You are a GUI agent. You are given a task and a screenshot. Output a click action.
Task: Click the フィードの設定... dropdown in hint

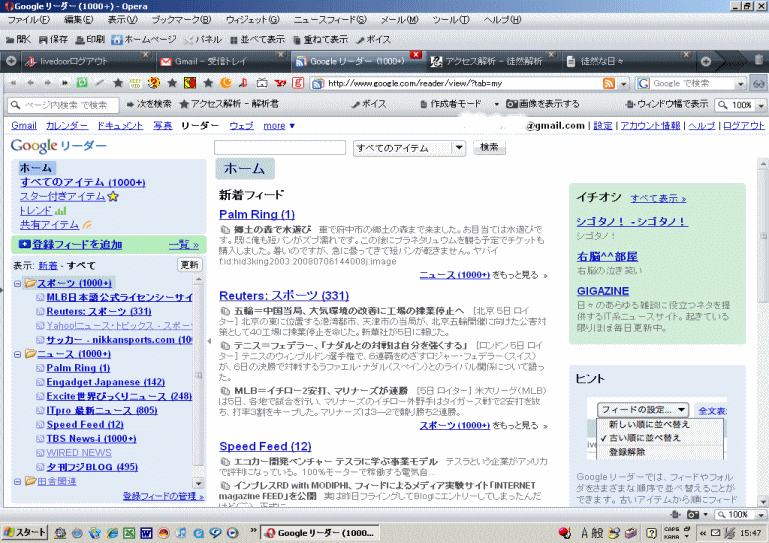coord(643,410)
